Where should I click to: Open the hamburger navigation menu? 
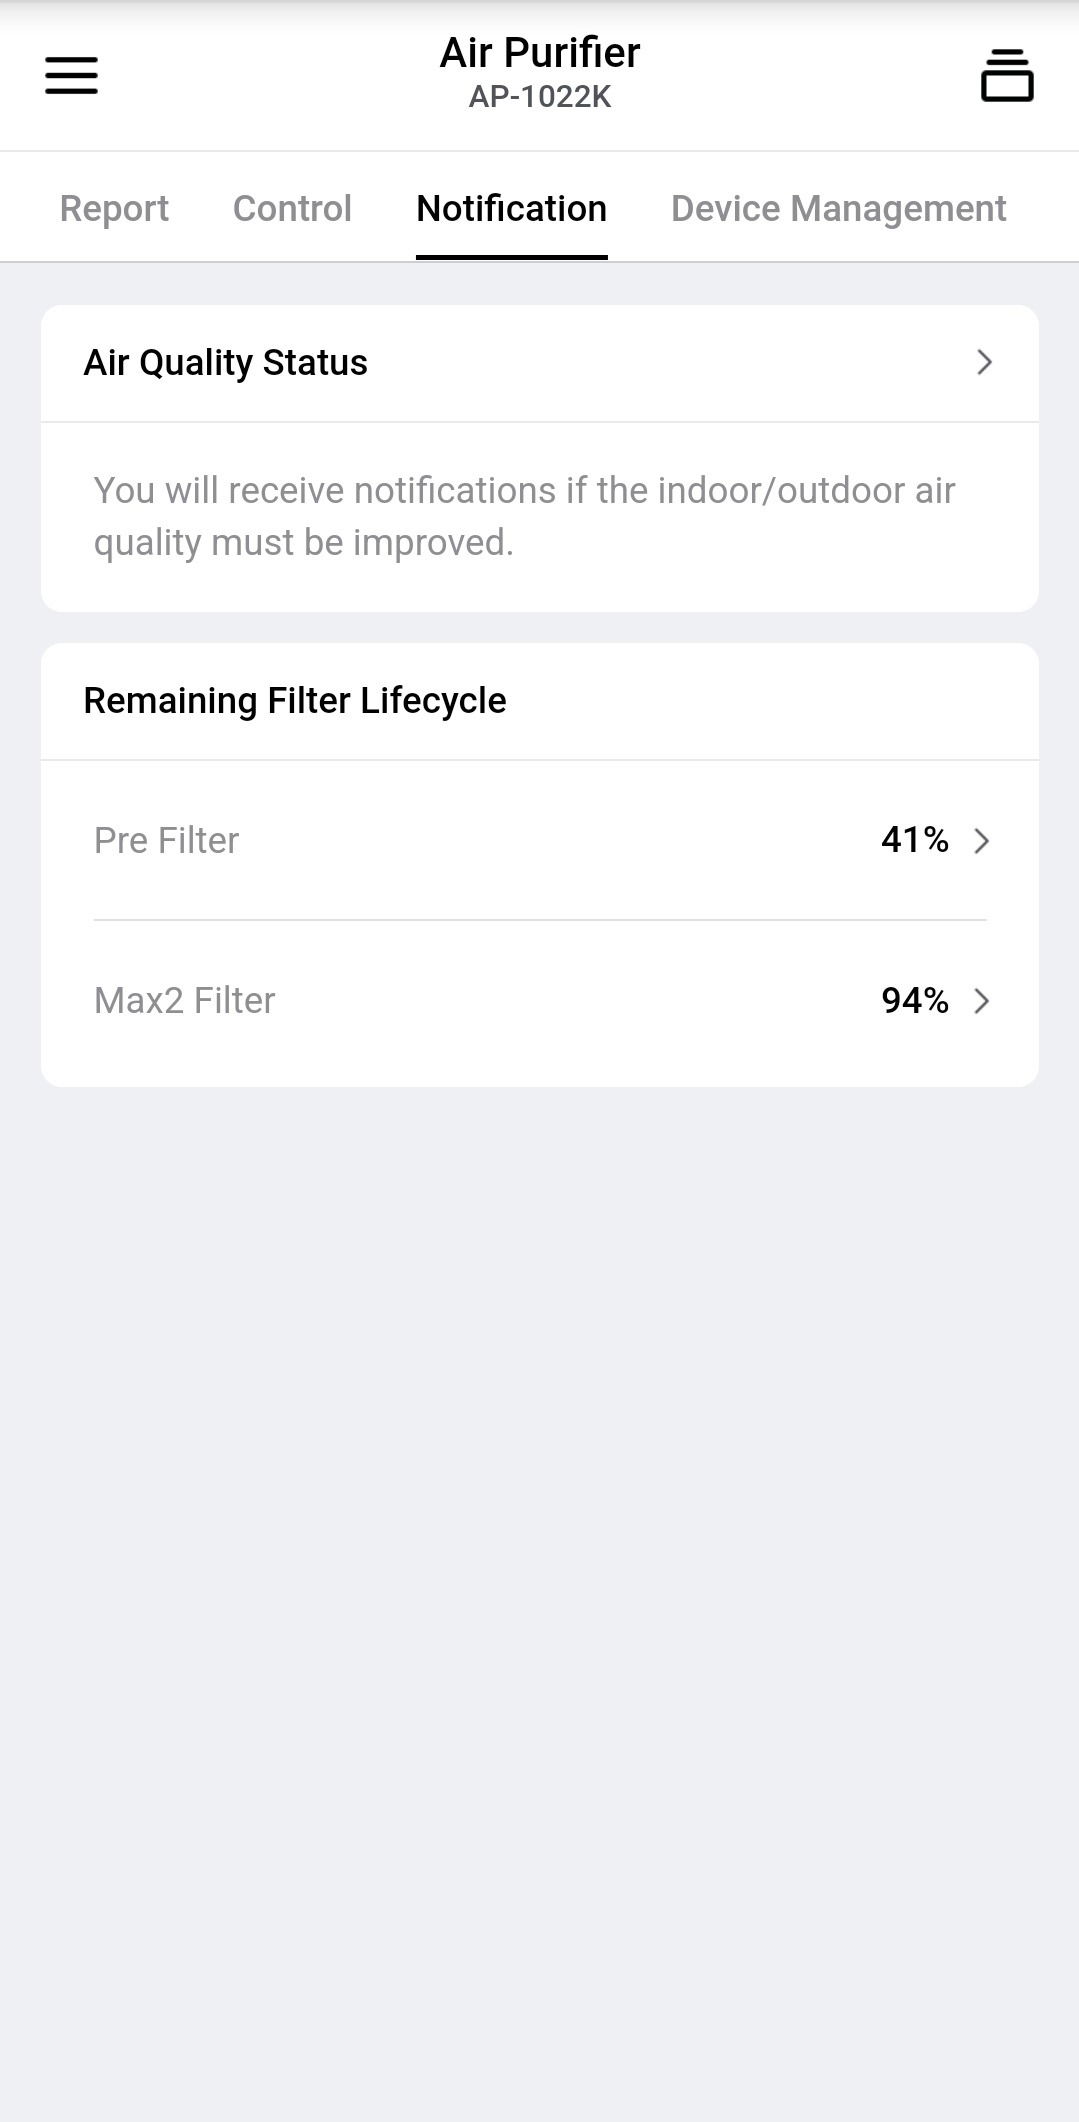coord(71,75)
